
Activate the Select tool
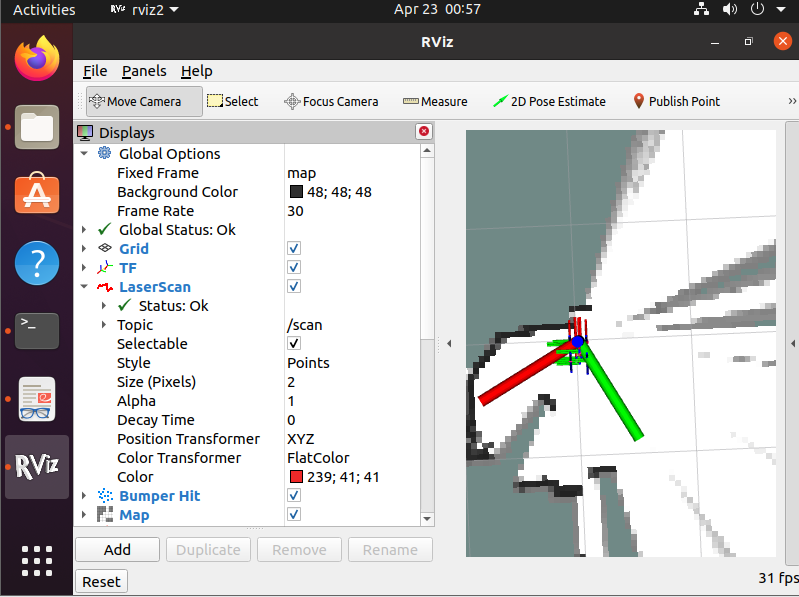pyautogui.click(x=233, y=102)
